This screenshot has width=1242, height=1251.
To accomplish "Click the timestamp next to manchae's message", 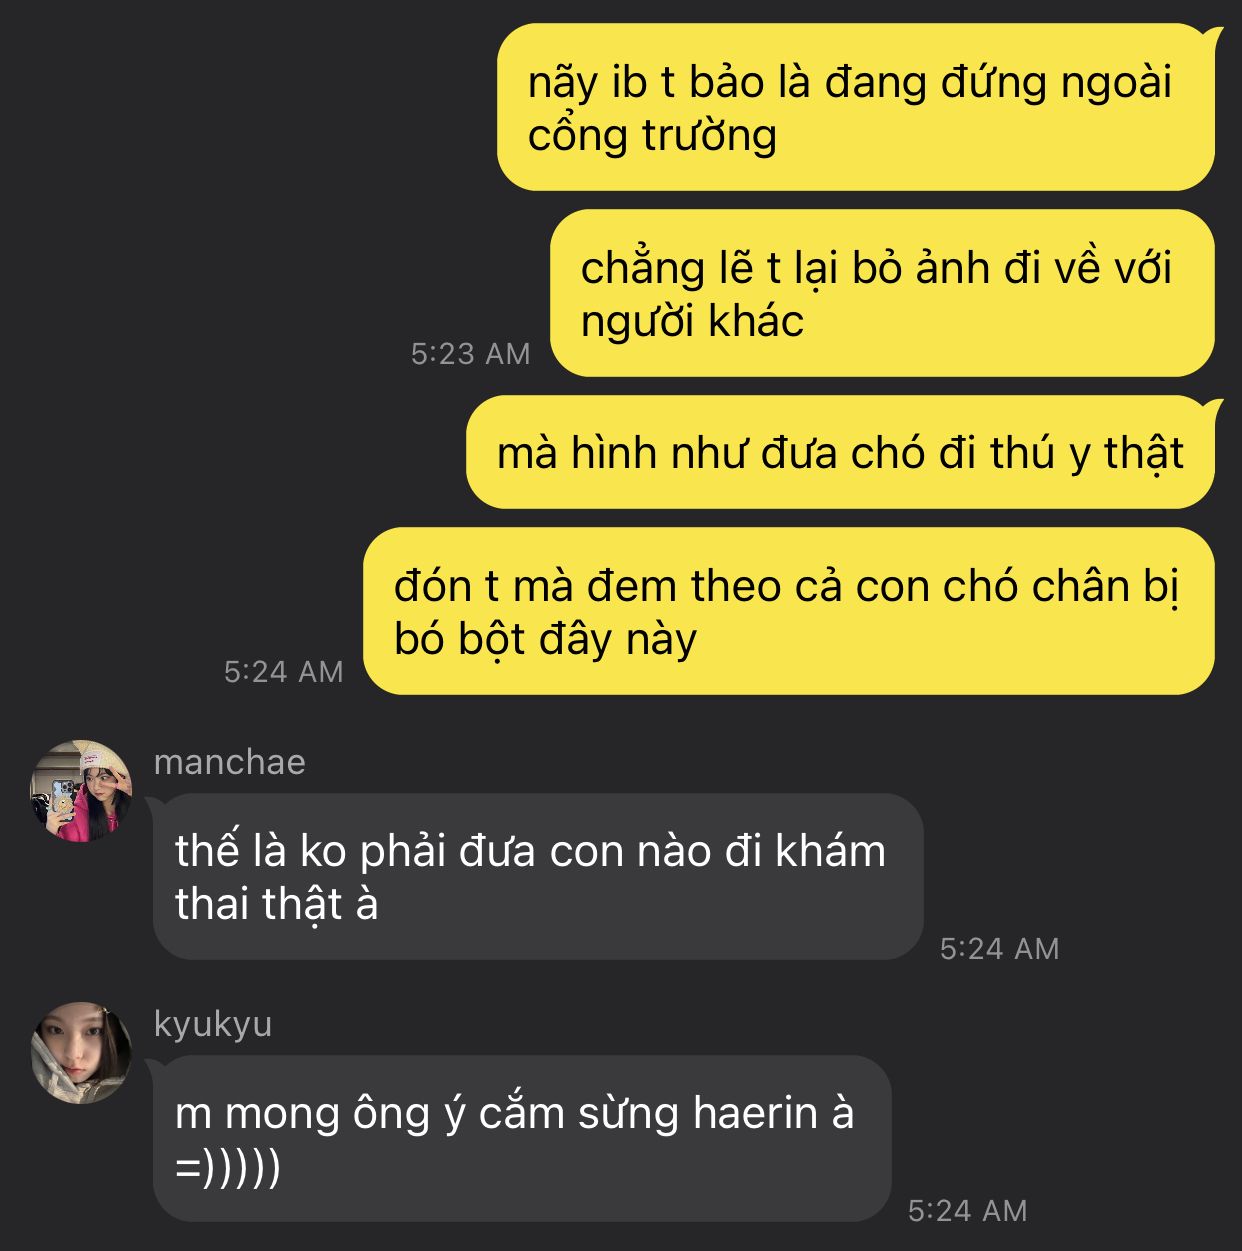I will coord(1000,948).
